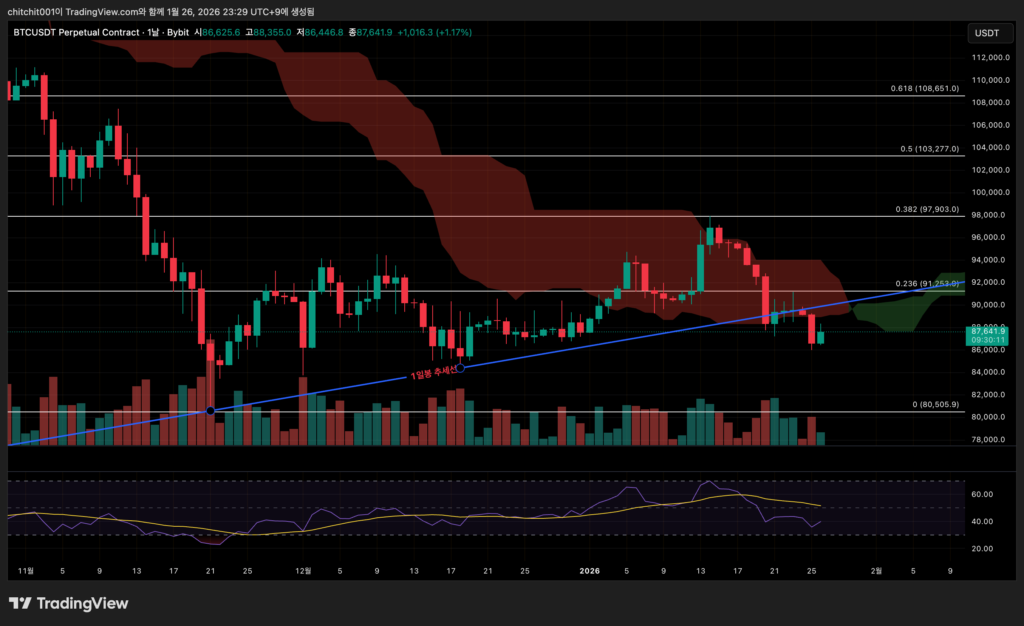Click the BTCUSDT Perpetual Contract symbol title

[76, 32]
